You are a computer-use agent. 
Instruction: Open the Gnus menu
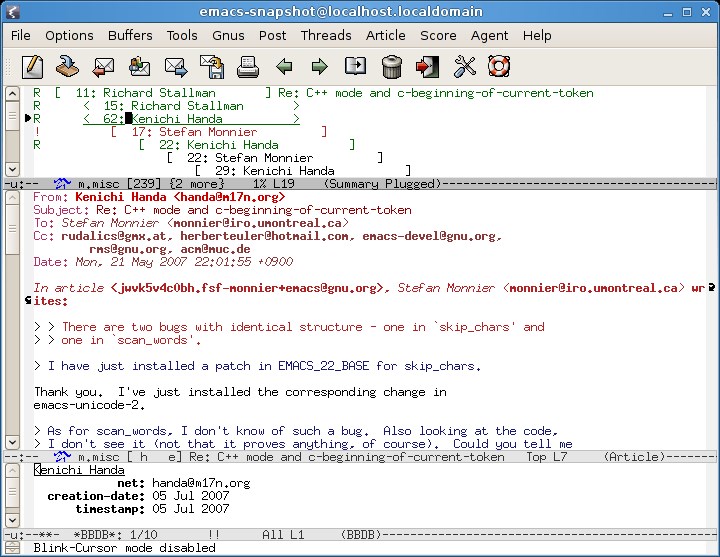coord(228,35)
